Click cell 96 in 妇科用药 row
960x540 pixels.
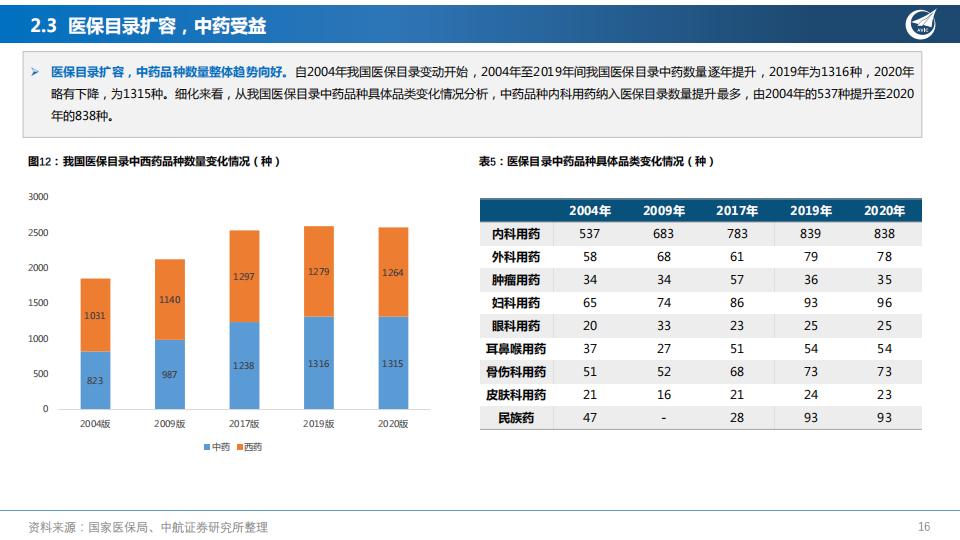pos(884,303)
